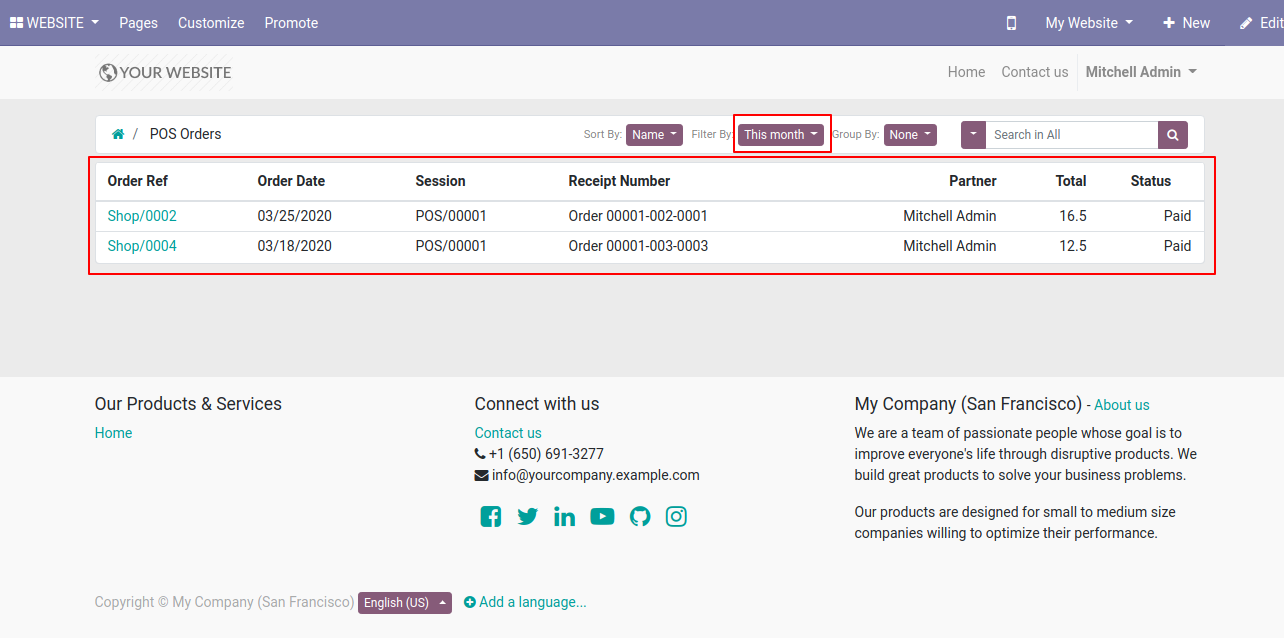Open the Group By None dropdown

(910, 135)
